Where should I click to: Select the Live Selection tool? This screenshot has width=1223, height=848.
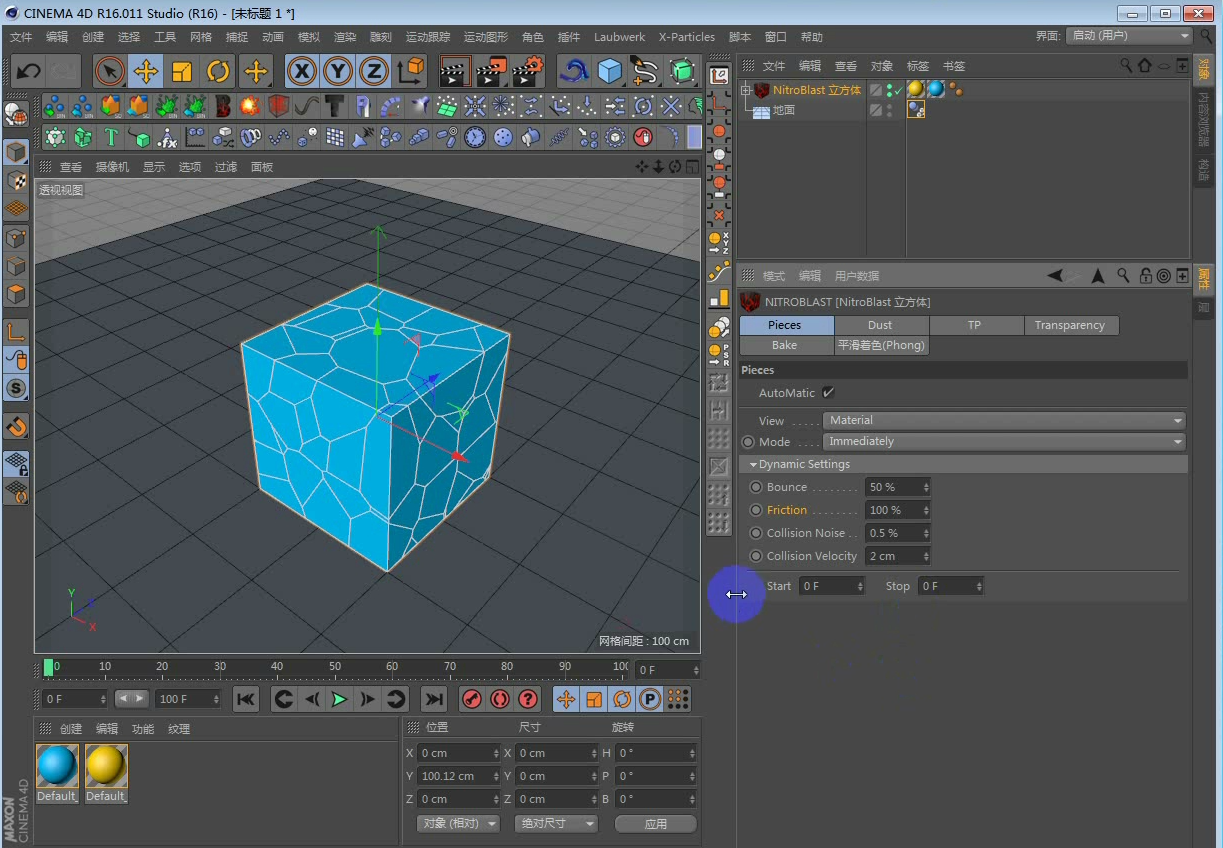110,71
